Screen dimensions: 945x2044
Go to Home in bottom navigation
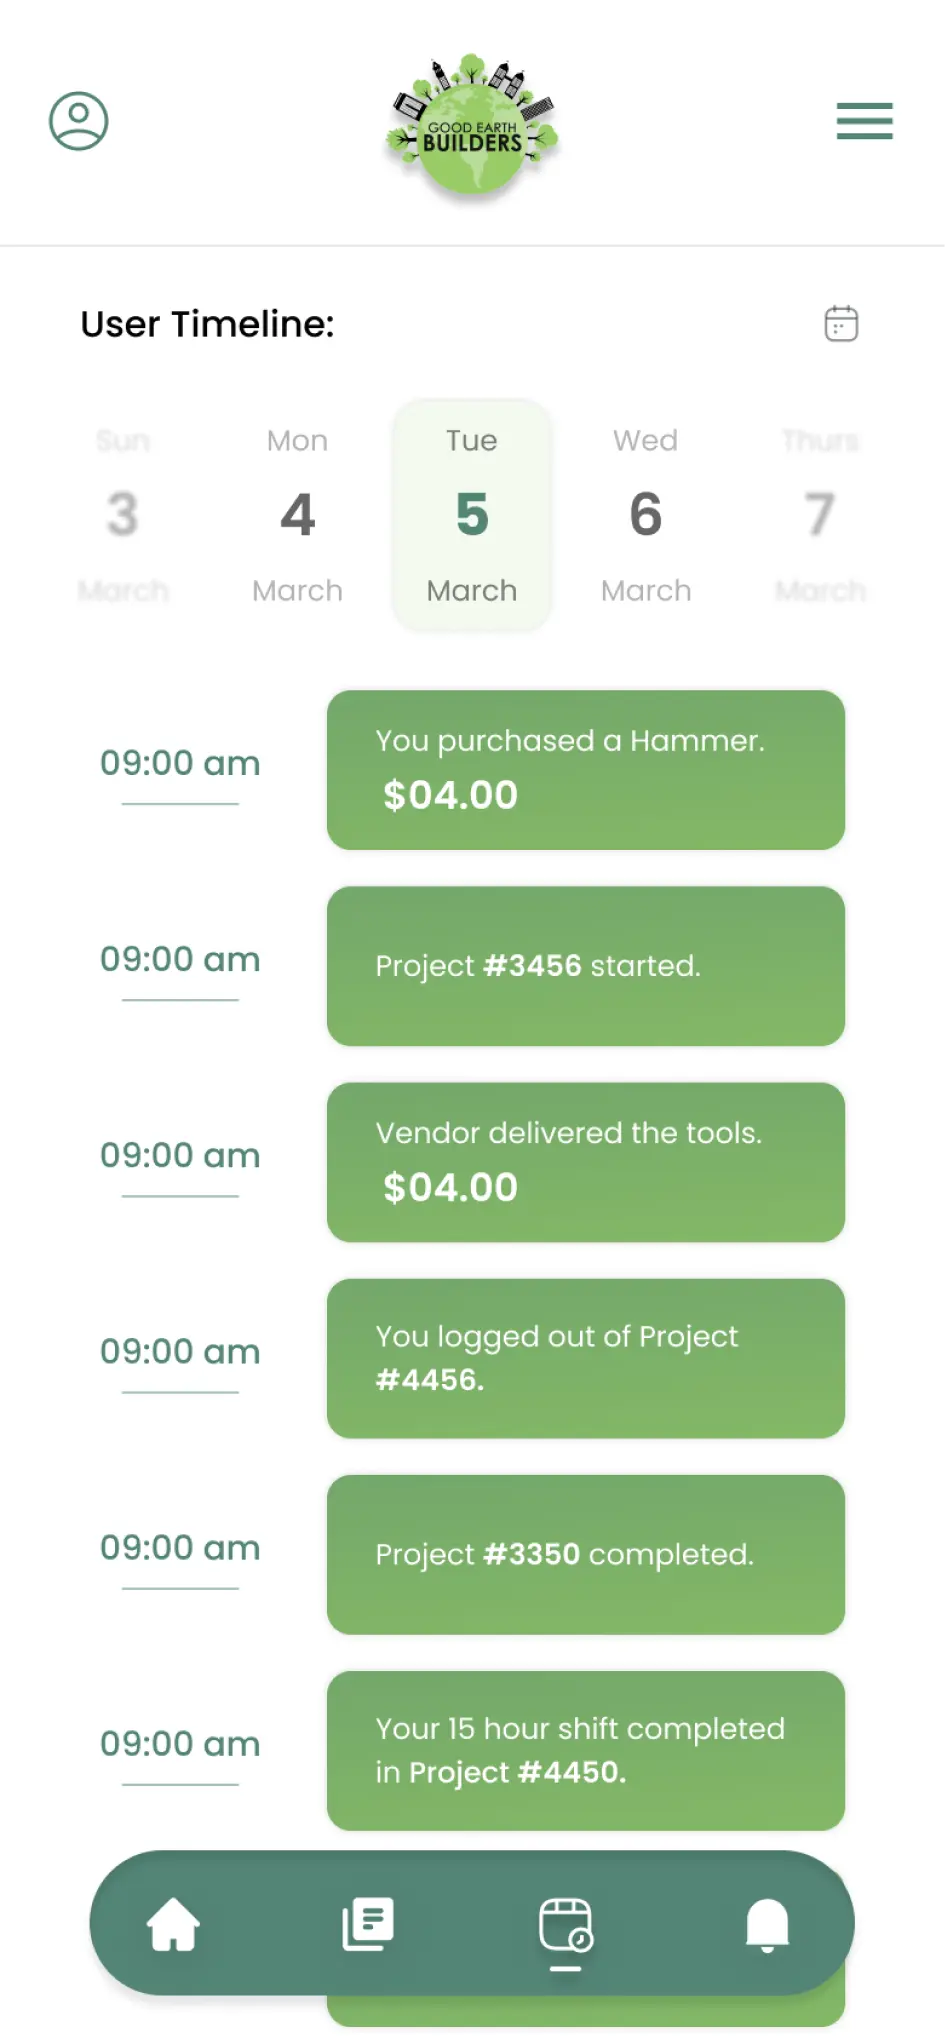173,1923
